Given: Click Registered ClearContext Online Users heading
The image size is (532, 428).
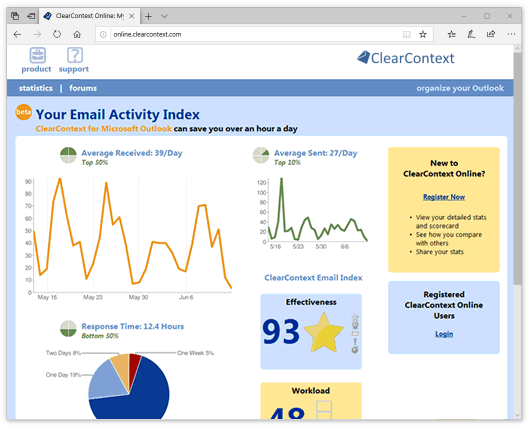Looking at the screenshot, I should (444, 305).
